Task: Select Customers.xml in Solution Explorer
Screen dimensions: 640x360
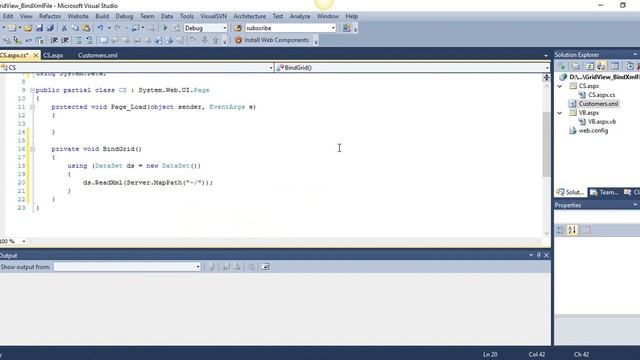Action: (x=598, y=104)
